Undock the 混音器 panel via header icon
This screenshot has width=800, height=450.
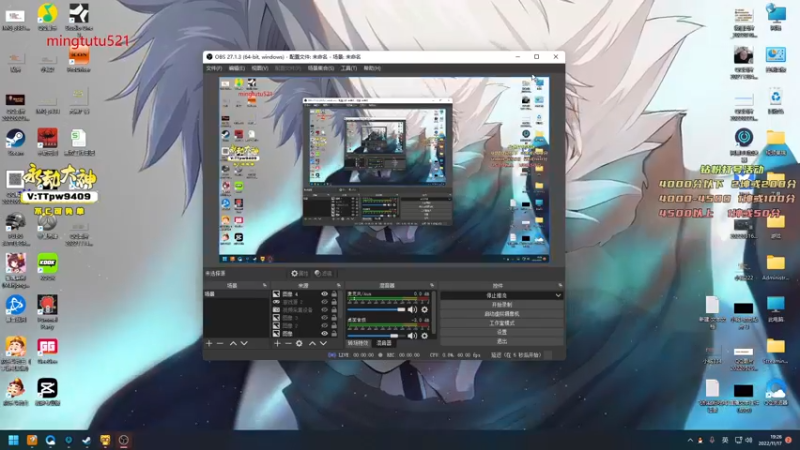coord(432,285)
